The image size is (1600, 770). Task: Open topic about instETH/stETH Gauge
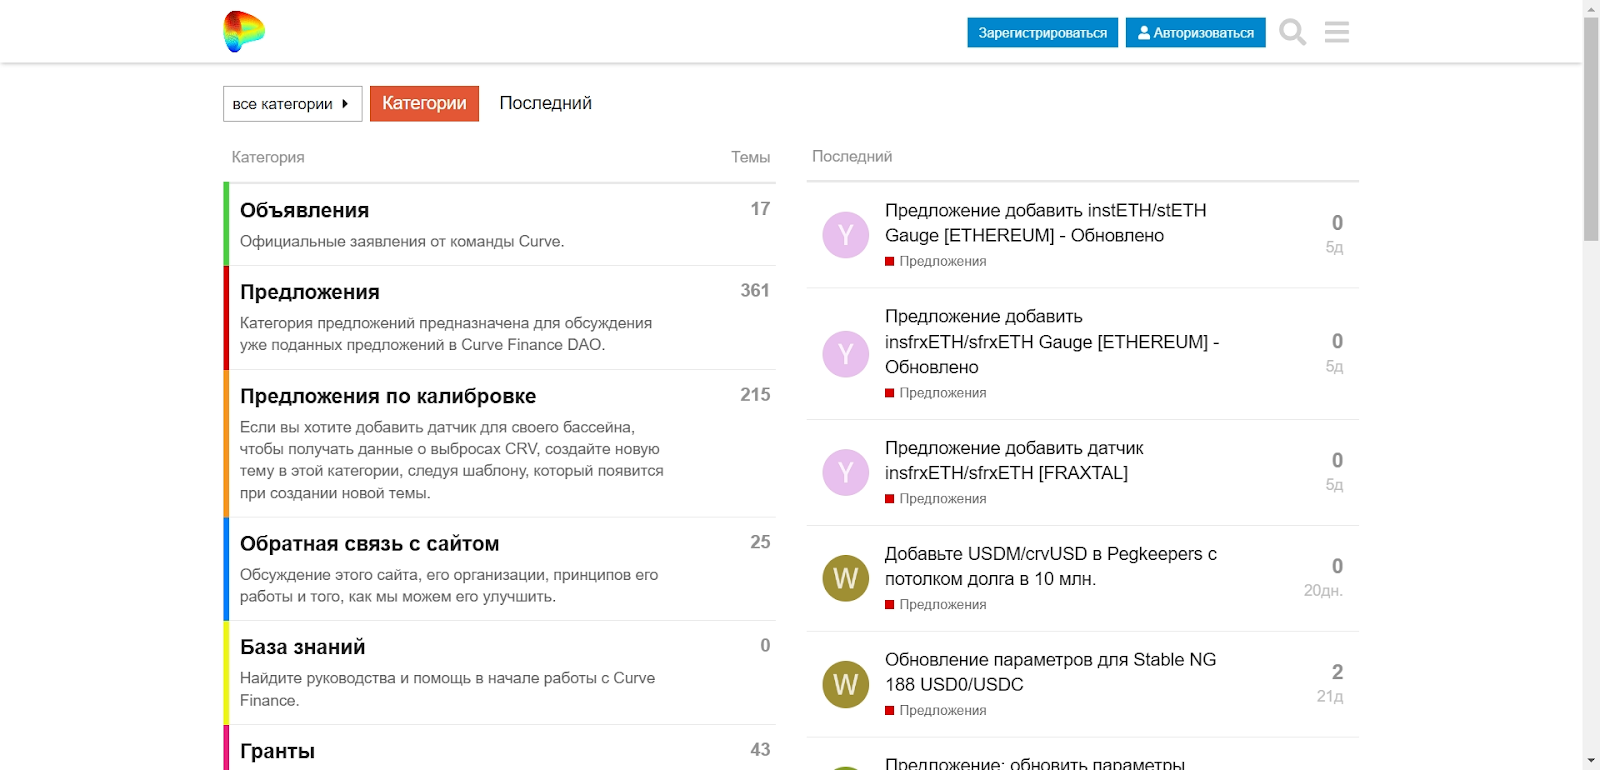[1045, 223]
